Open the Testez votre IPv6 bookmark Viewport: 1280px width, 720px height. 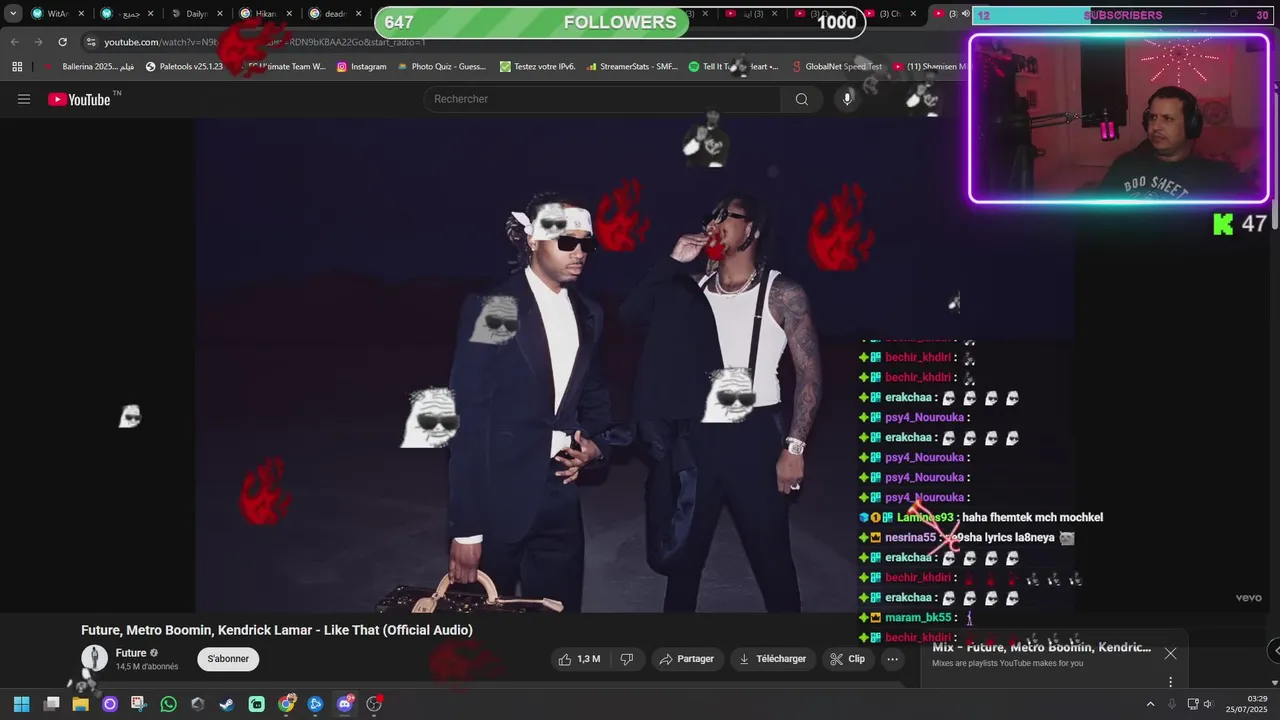537,67
